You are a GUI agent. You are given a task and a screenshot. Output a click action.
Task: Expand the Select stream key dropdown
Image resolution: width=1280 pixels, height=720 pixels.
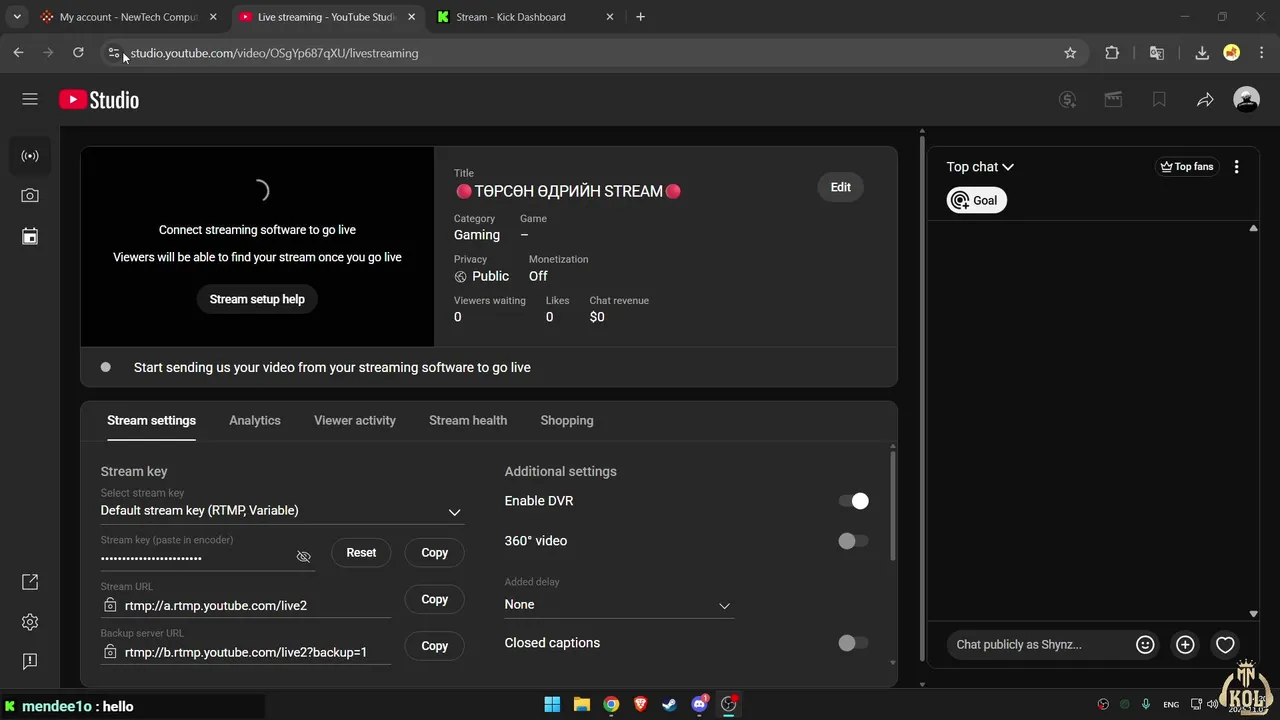[x=281, y=510]
